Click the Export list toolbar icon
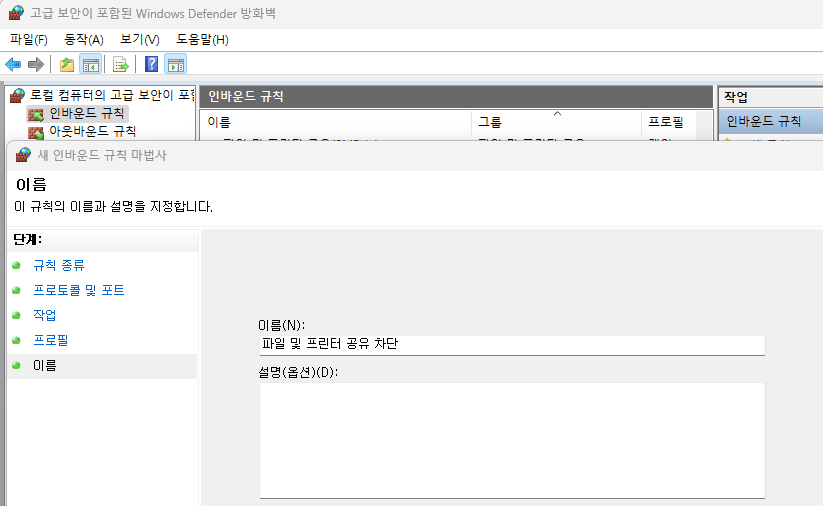This screenshot has width=823, height=506. click(121, 65)
